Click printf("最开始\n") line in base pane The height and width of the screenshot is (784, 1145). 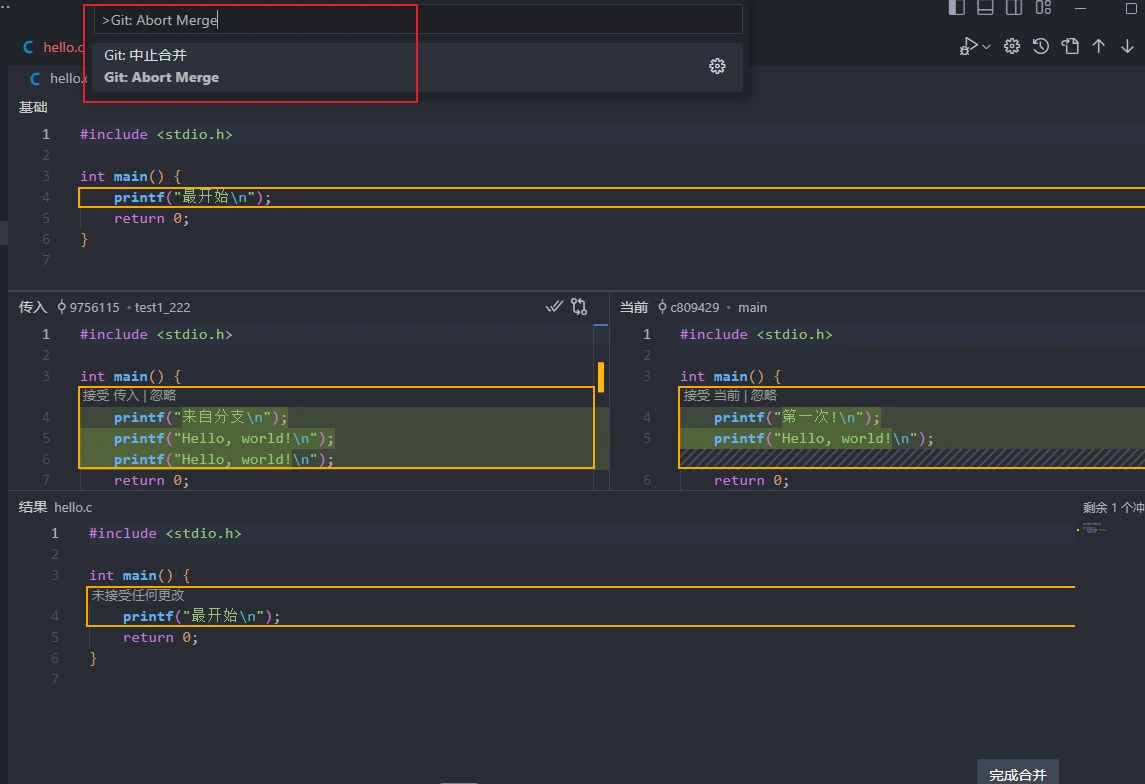tap(193, 198)
